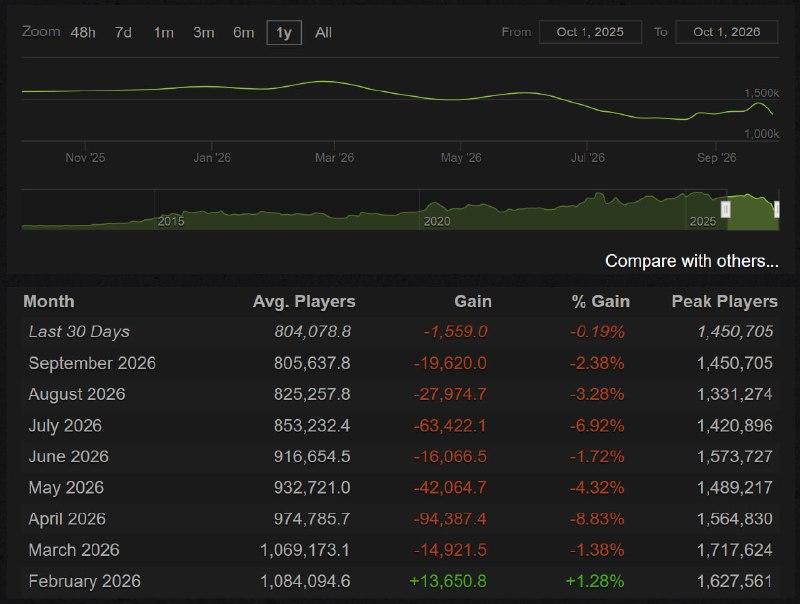Click peak players value 1,573,727
Viewport: 800px width, 604px height.
point(735,457)
